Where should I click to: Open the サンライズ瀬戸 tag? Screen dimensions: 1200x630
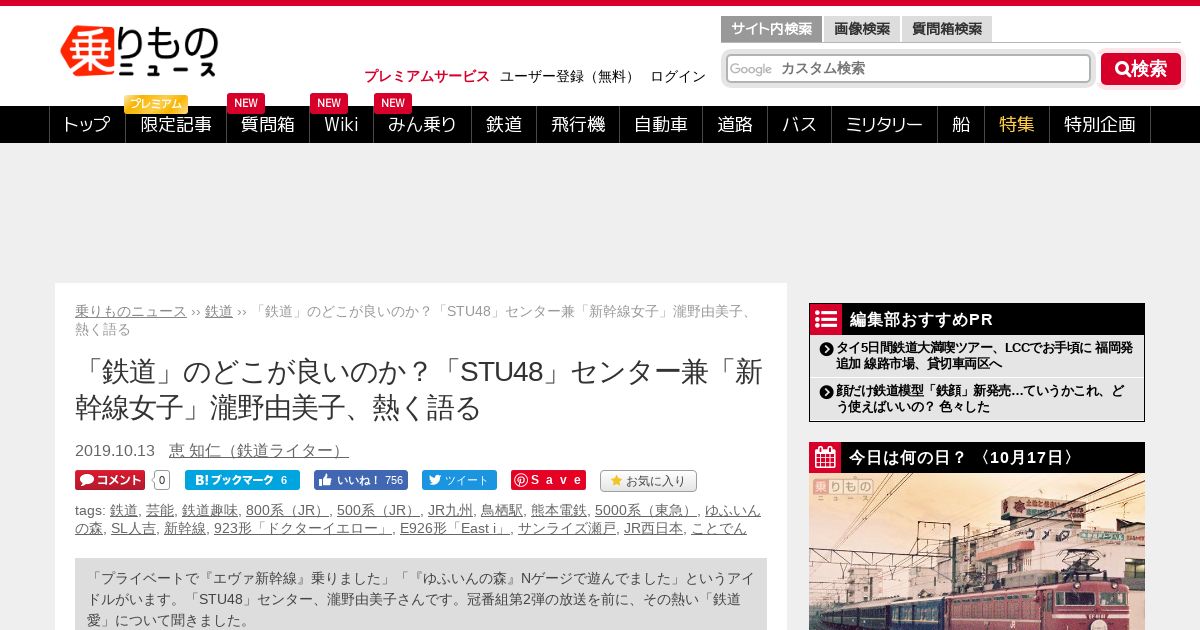click(x=567, y=528)
